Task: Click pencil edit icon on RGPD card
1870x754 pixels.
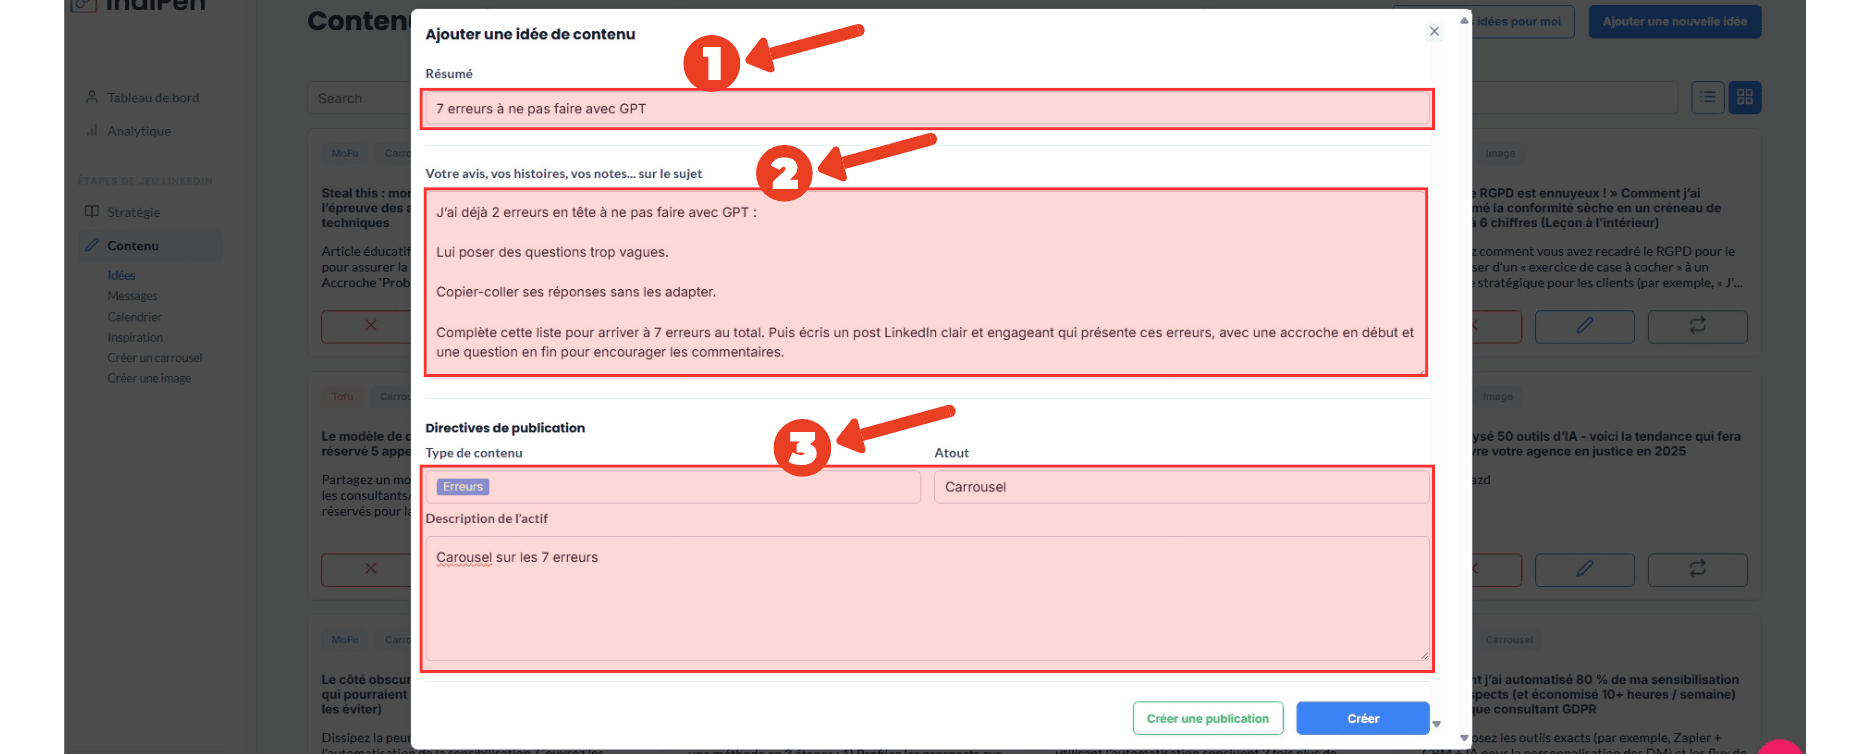Action: [1584, 326]
